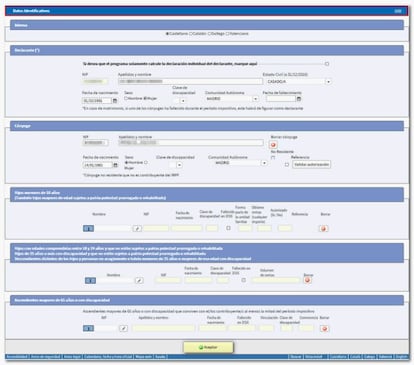Click the pencil icon in the 18 to 25 hijos row

click(139, 281)
